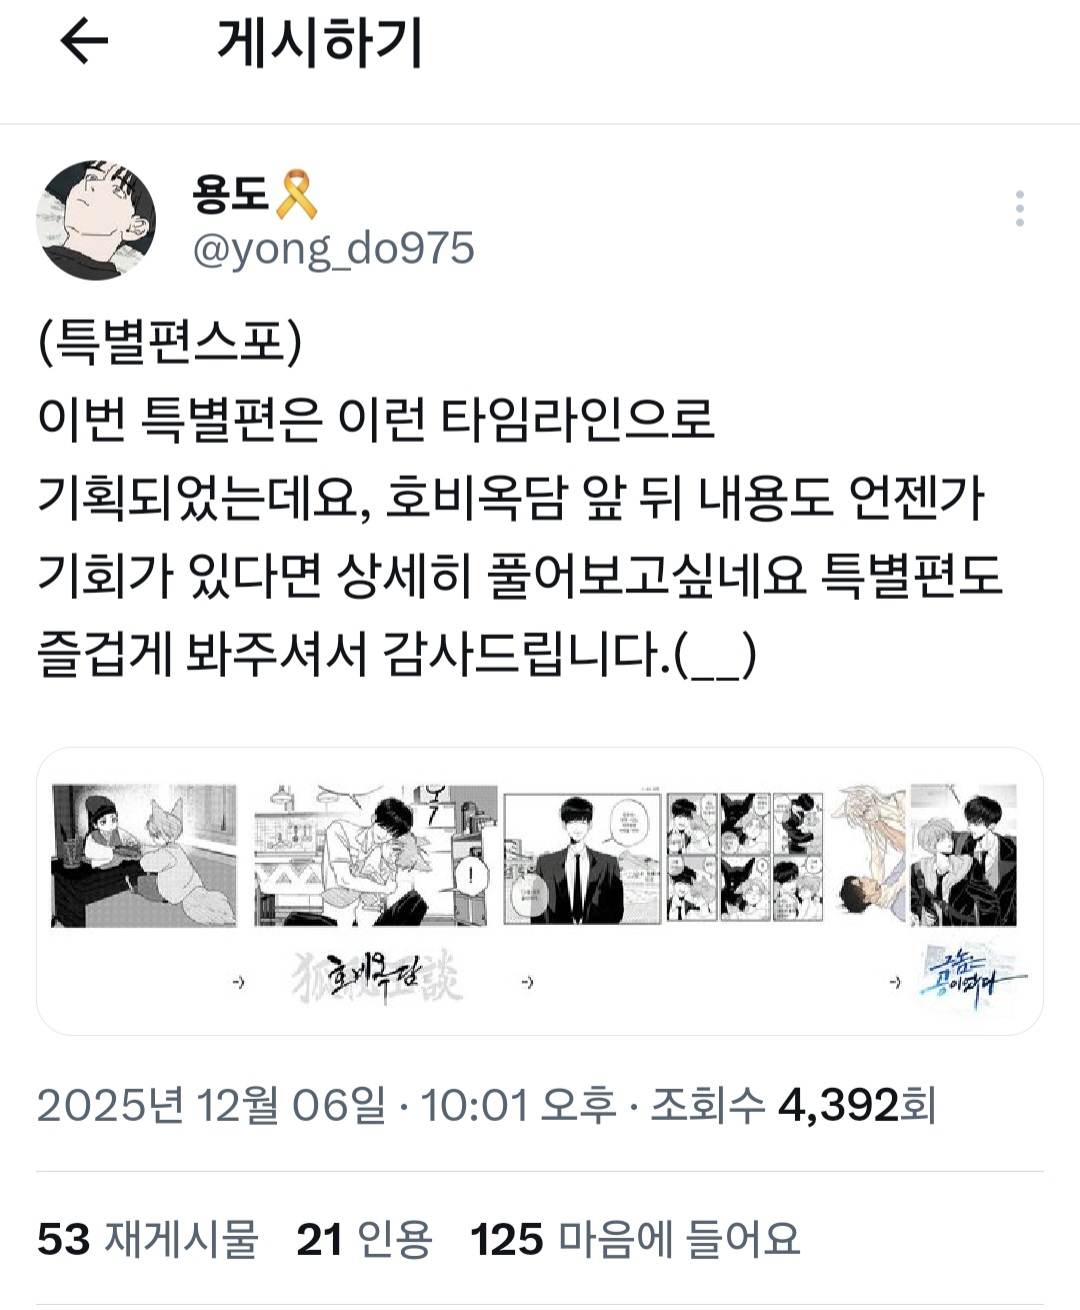The height and width of the screenshot is (1310, 1080).
Task: Tap the 조회수 4,392회 view count
Action: 794,1105
